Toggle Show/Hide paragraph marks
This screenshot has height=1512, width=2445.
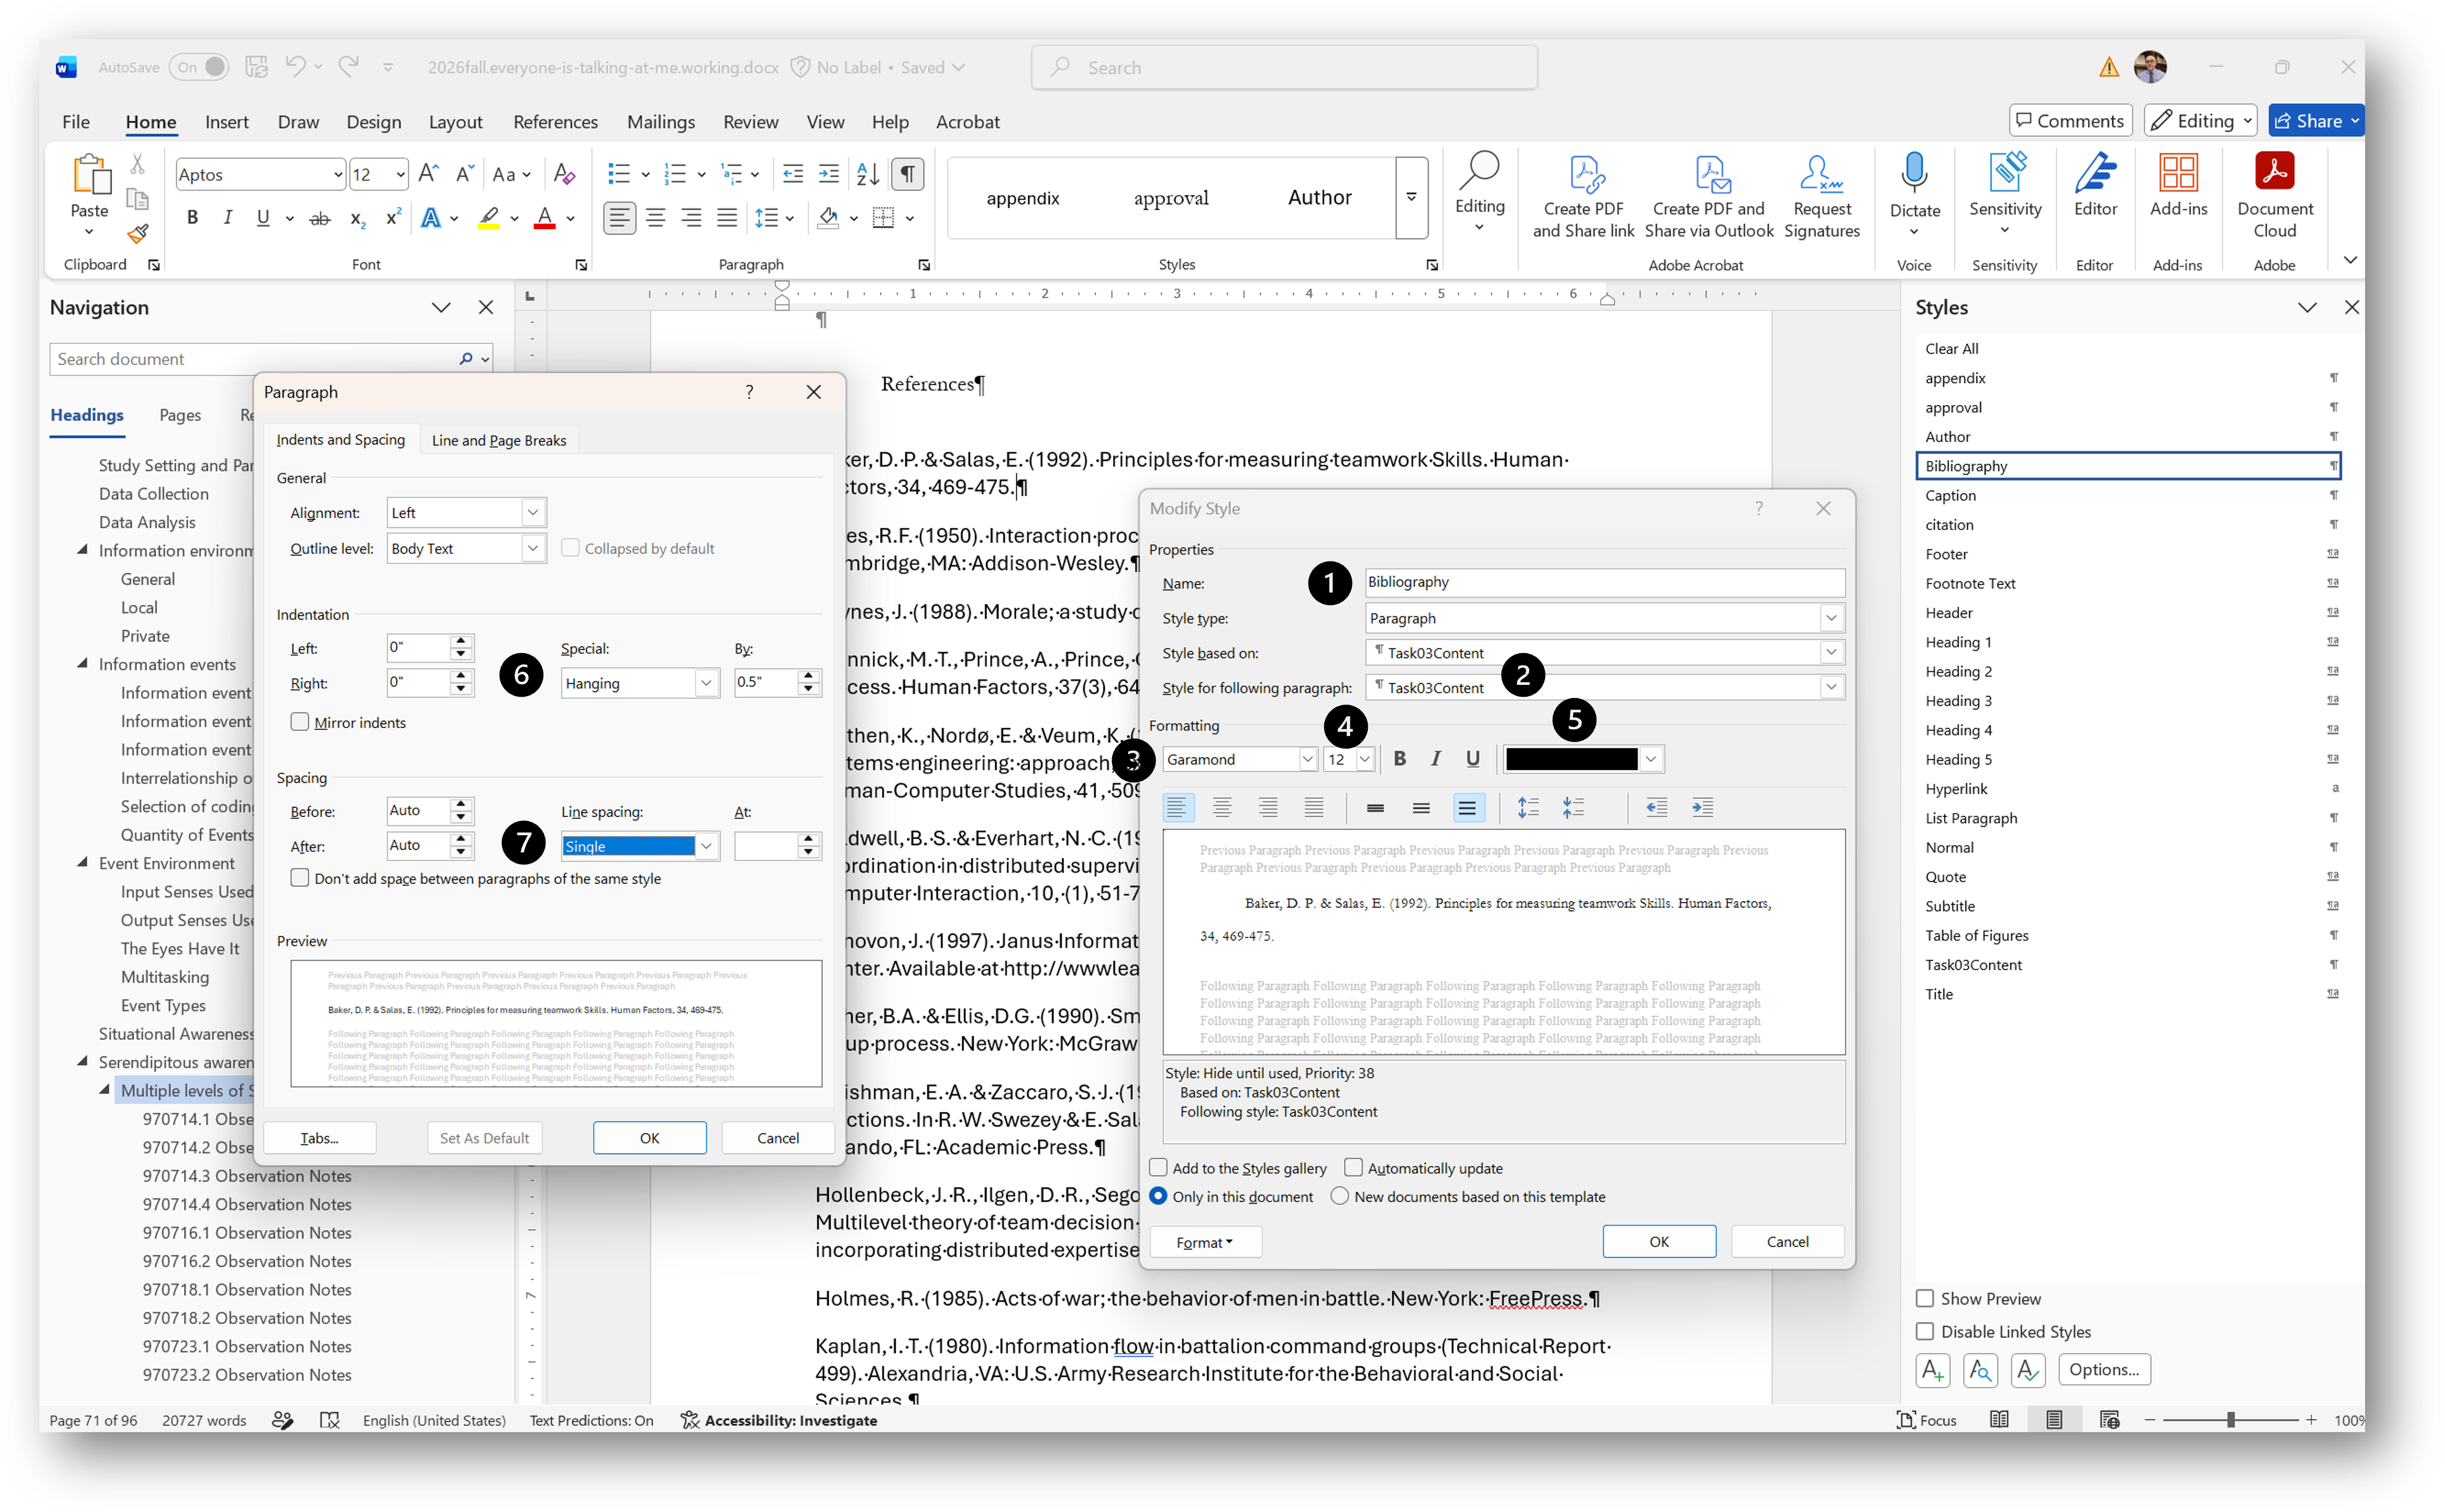[x=907, y=174]
